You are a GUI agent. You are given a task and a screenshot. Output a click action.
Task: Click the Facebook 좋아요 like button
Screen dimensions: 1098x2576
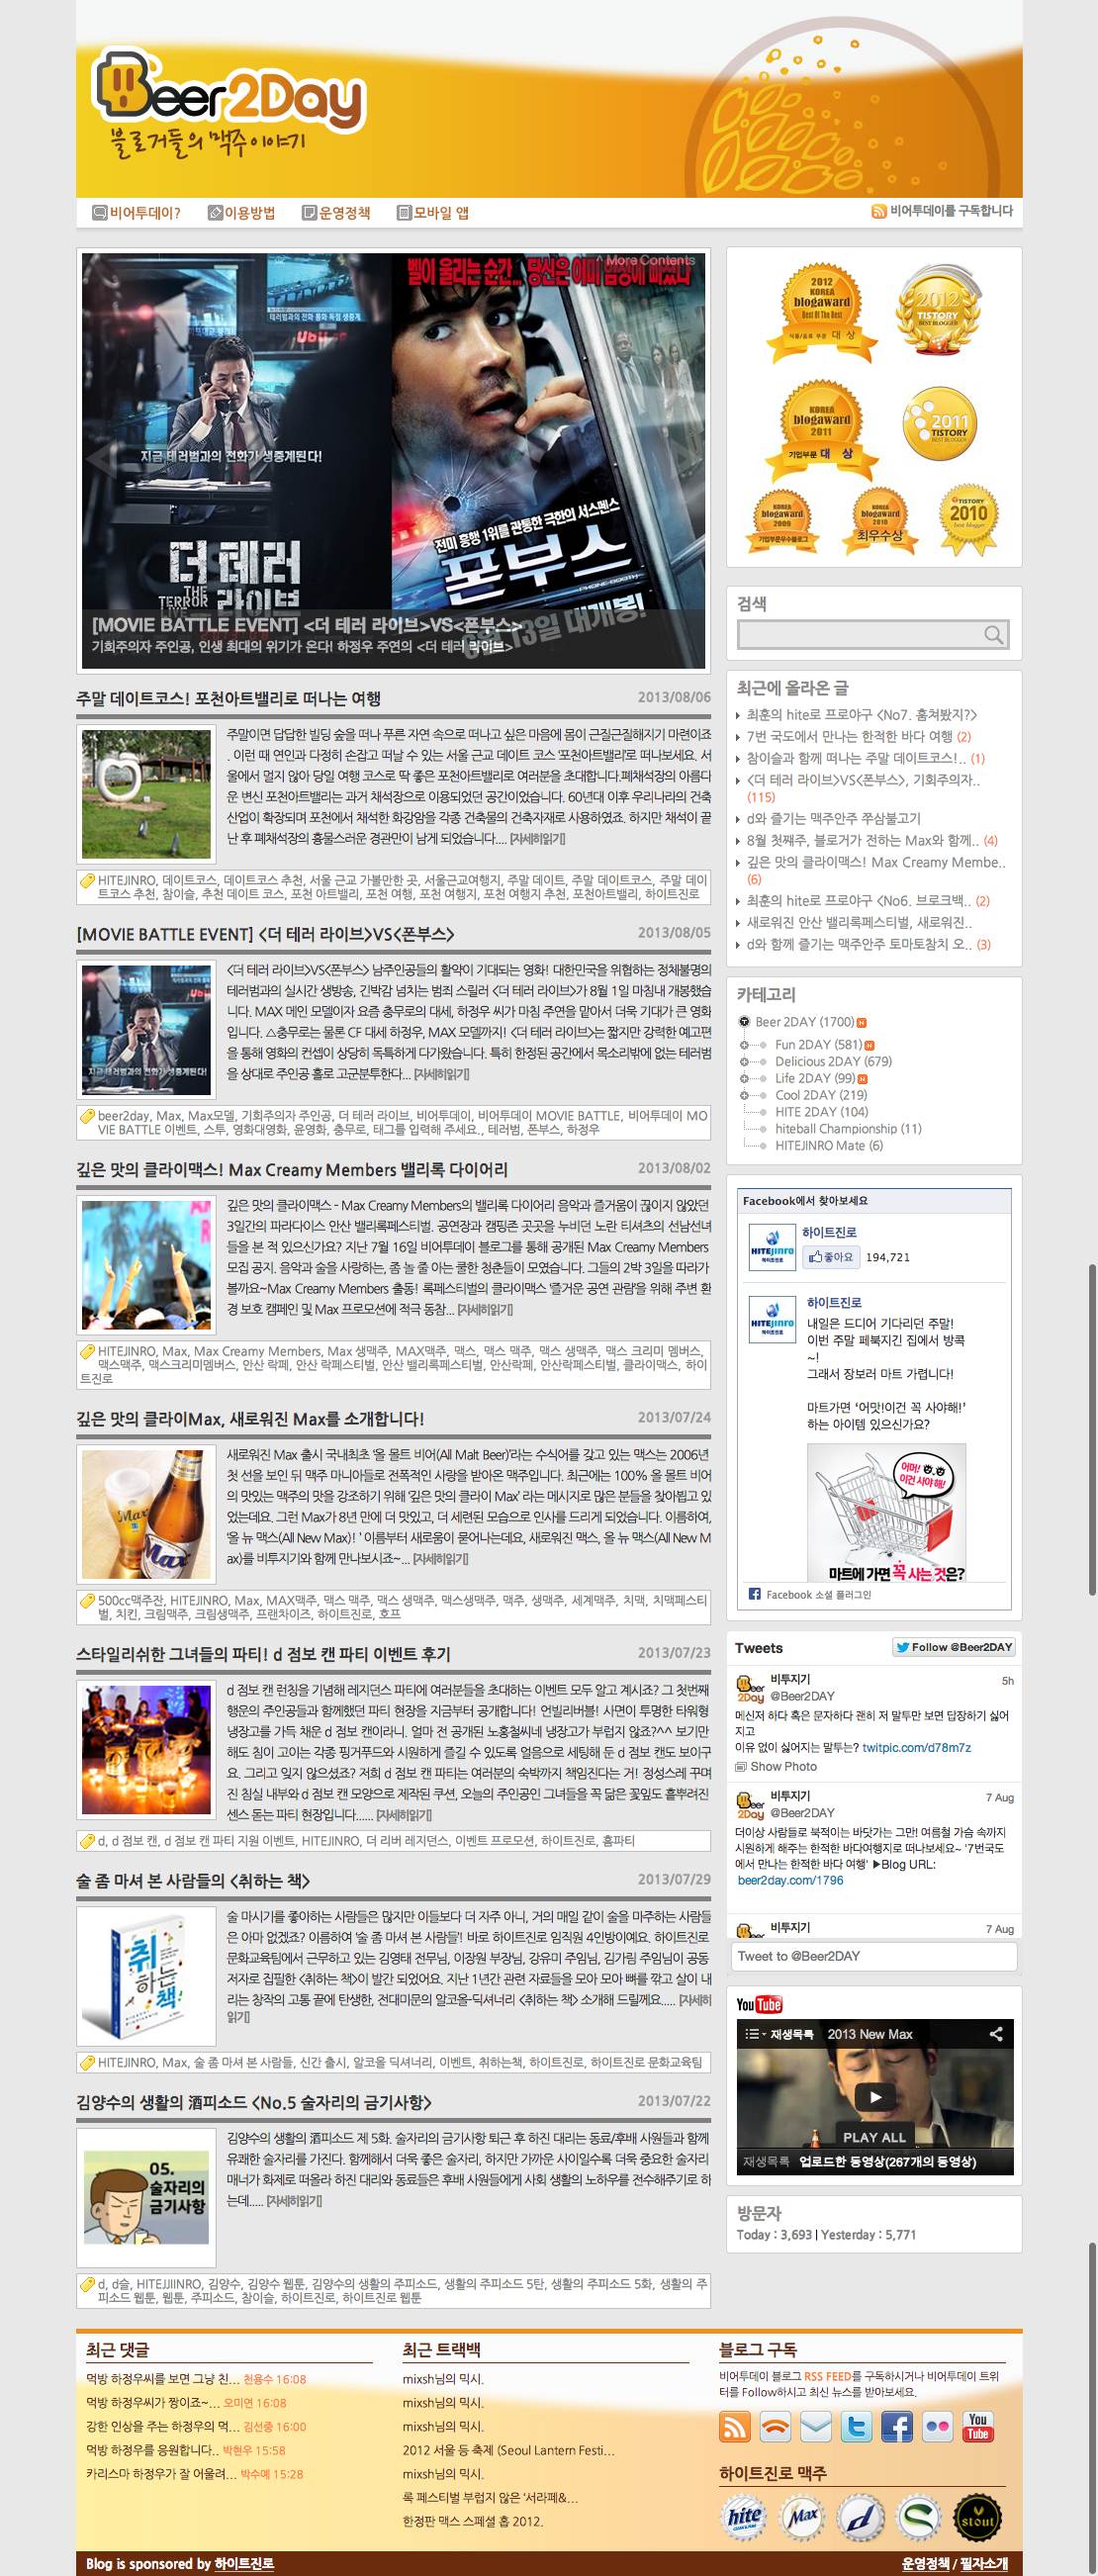[830, 1257]
